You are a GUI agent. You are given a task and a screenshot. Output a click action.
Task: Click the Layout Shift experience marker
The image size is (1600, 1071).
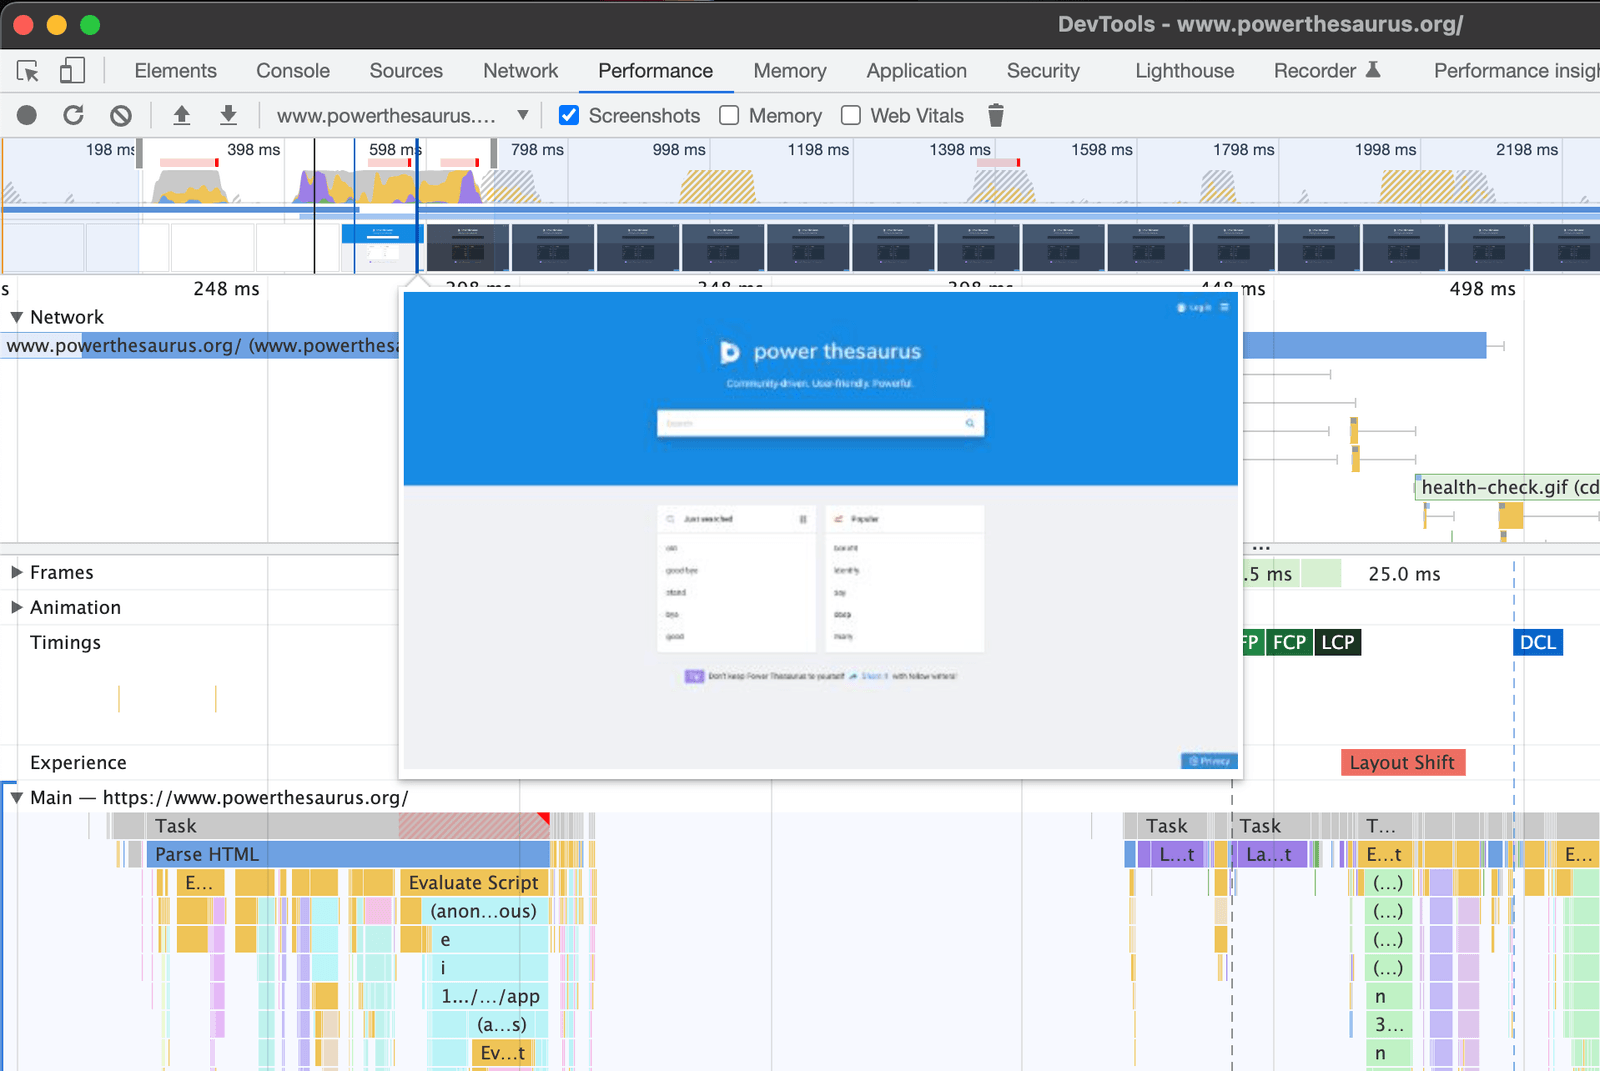coord(1401,763)
